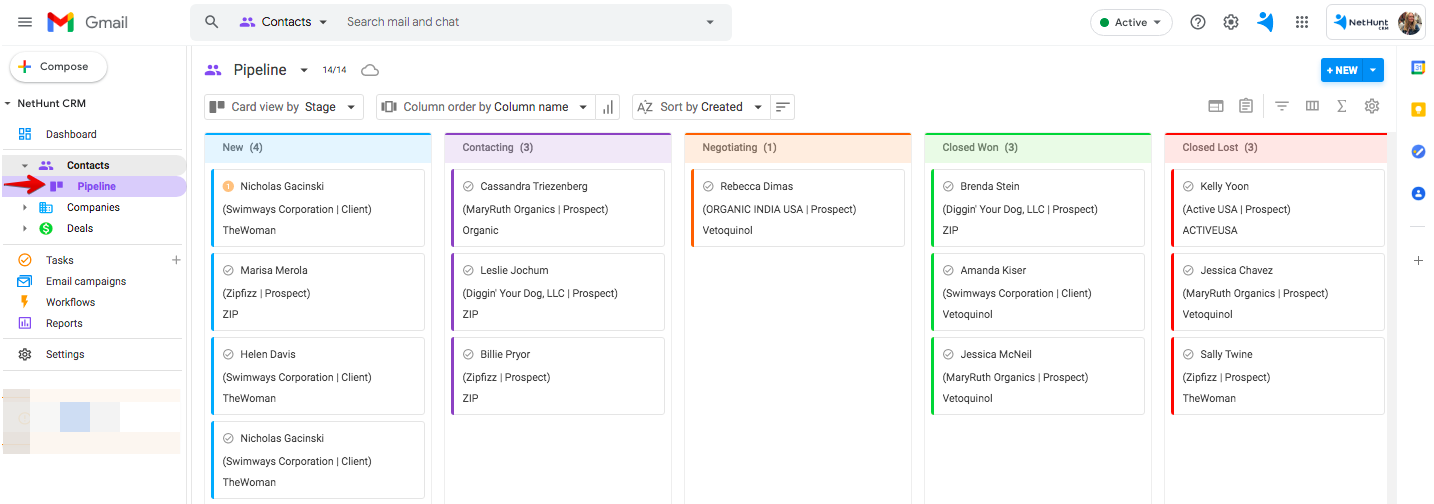Open the Sort by Created dropdown
Screen dimensions: 1434x504
pyautogui.click(x=700, y=107)
